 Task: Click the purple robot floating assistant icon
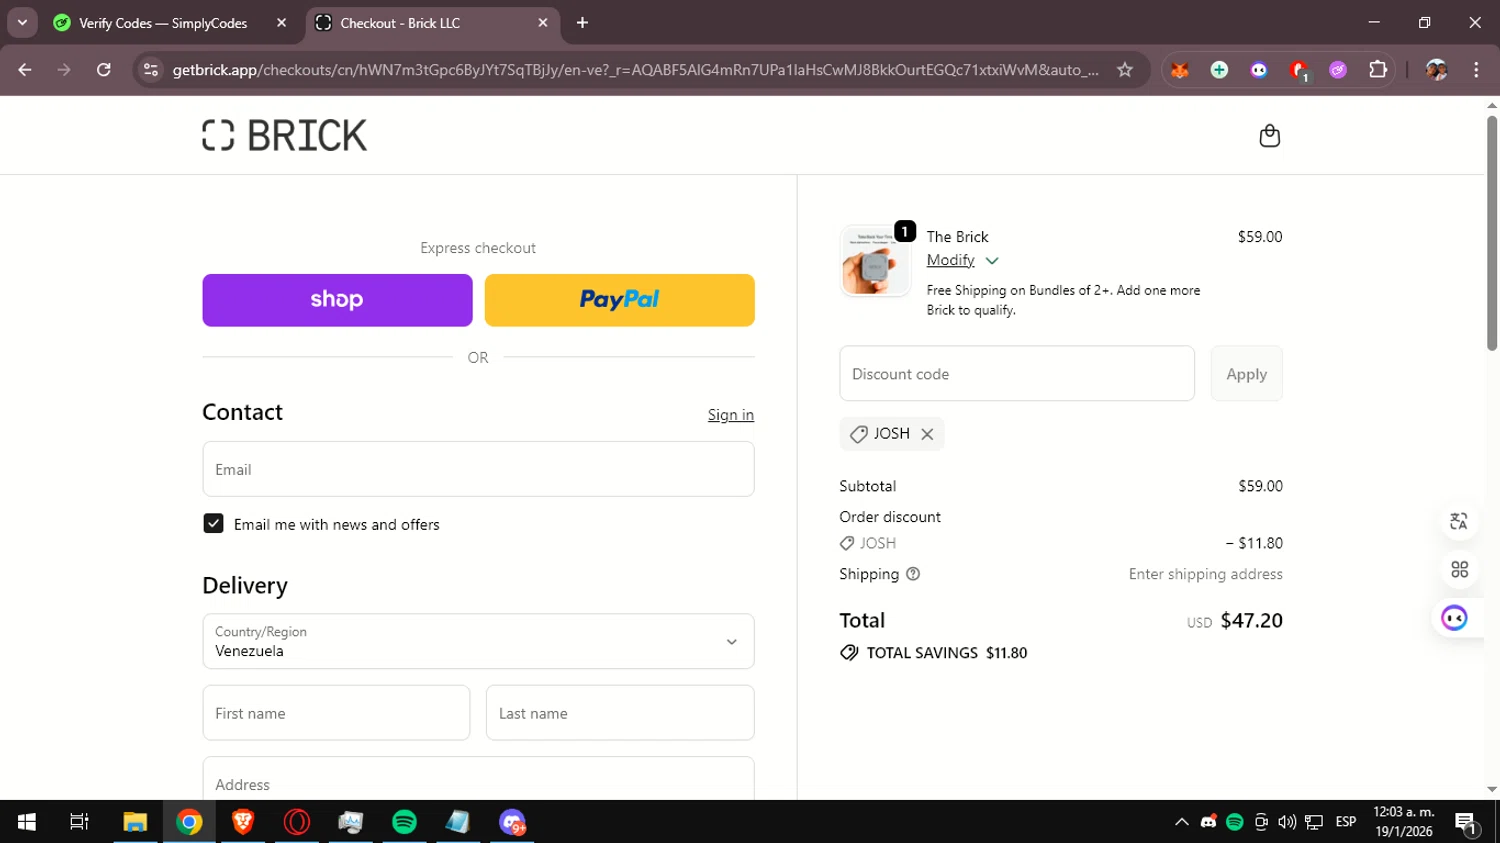(1454, 618)
